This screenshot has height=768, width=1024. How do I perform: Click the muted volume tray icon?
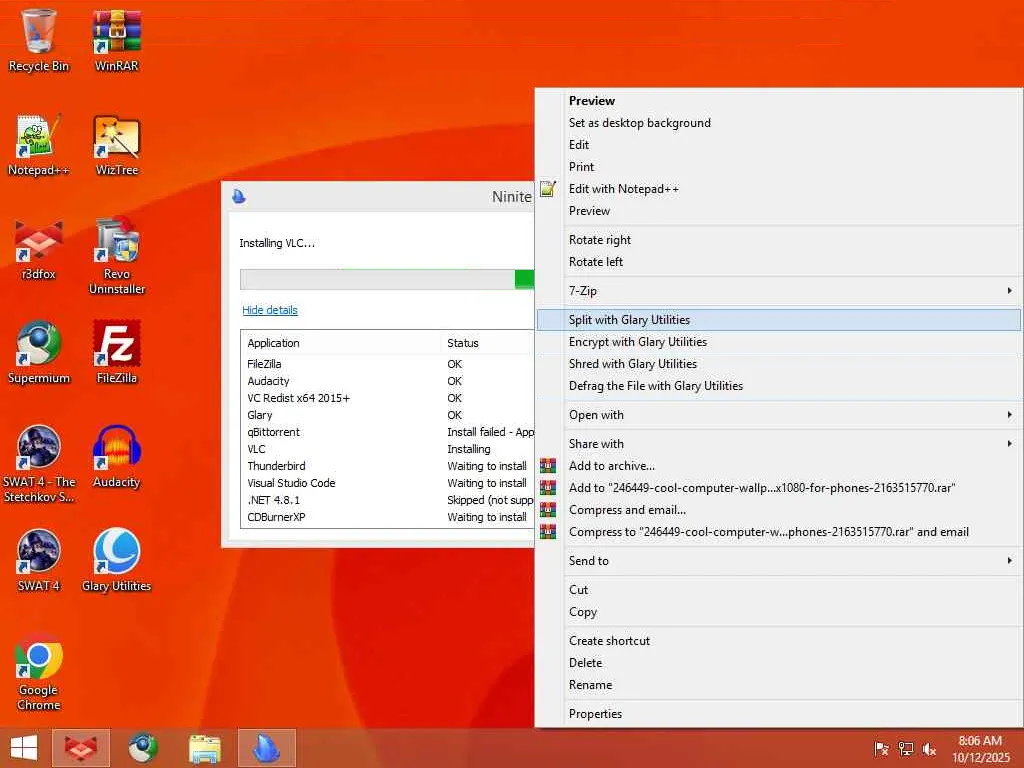coord(929,749)
